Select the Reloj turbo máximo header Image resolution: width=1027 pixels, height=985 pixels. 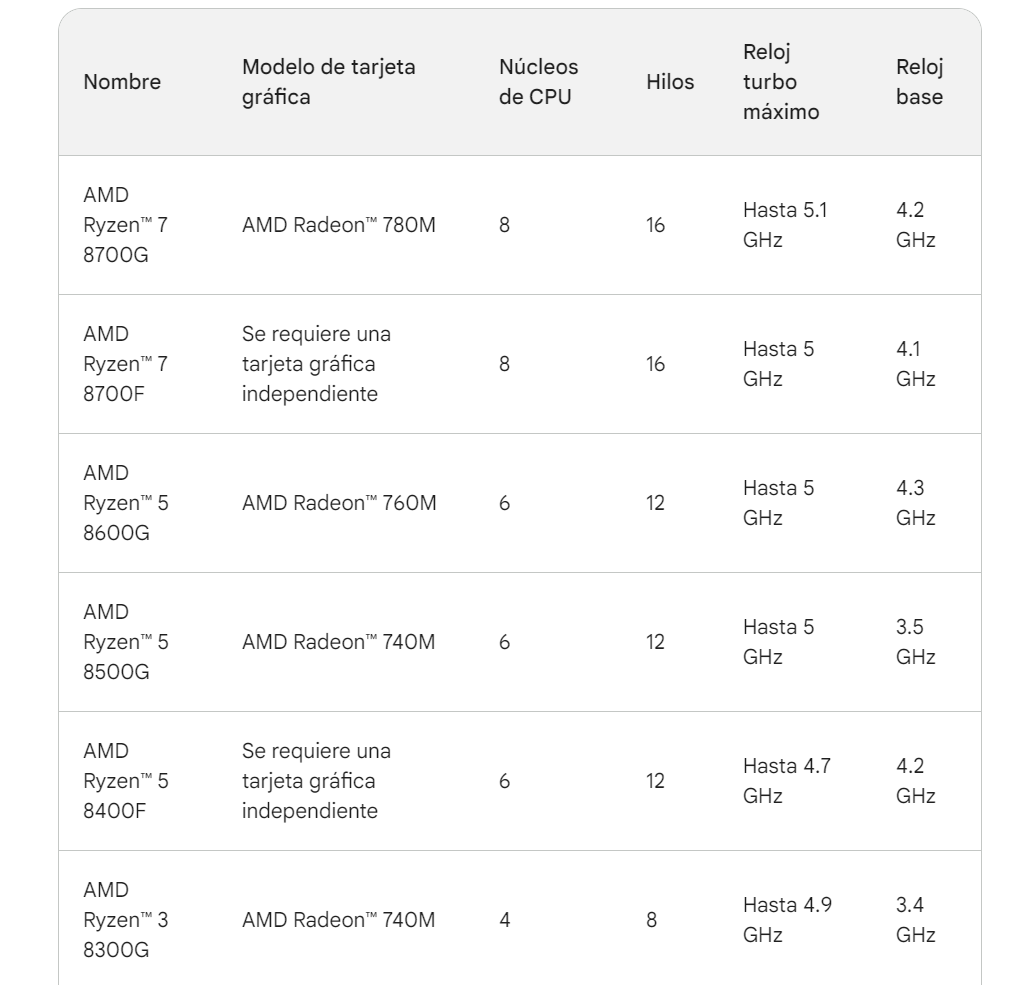click(x=781, y=82)
